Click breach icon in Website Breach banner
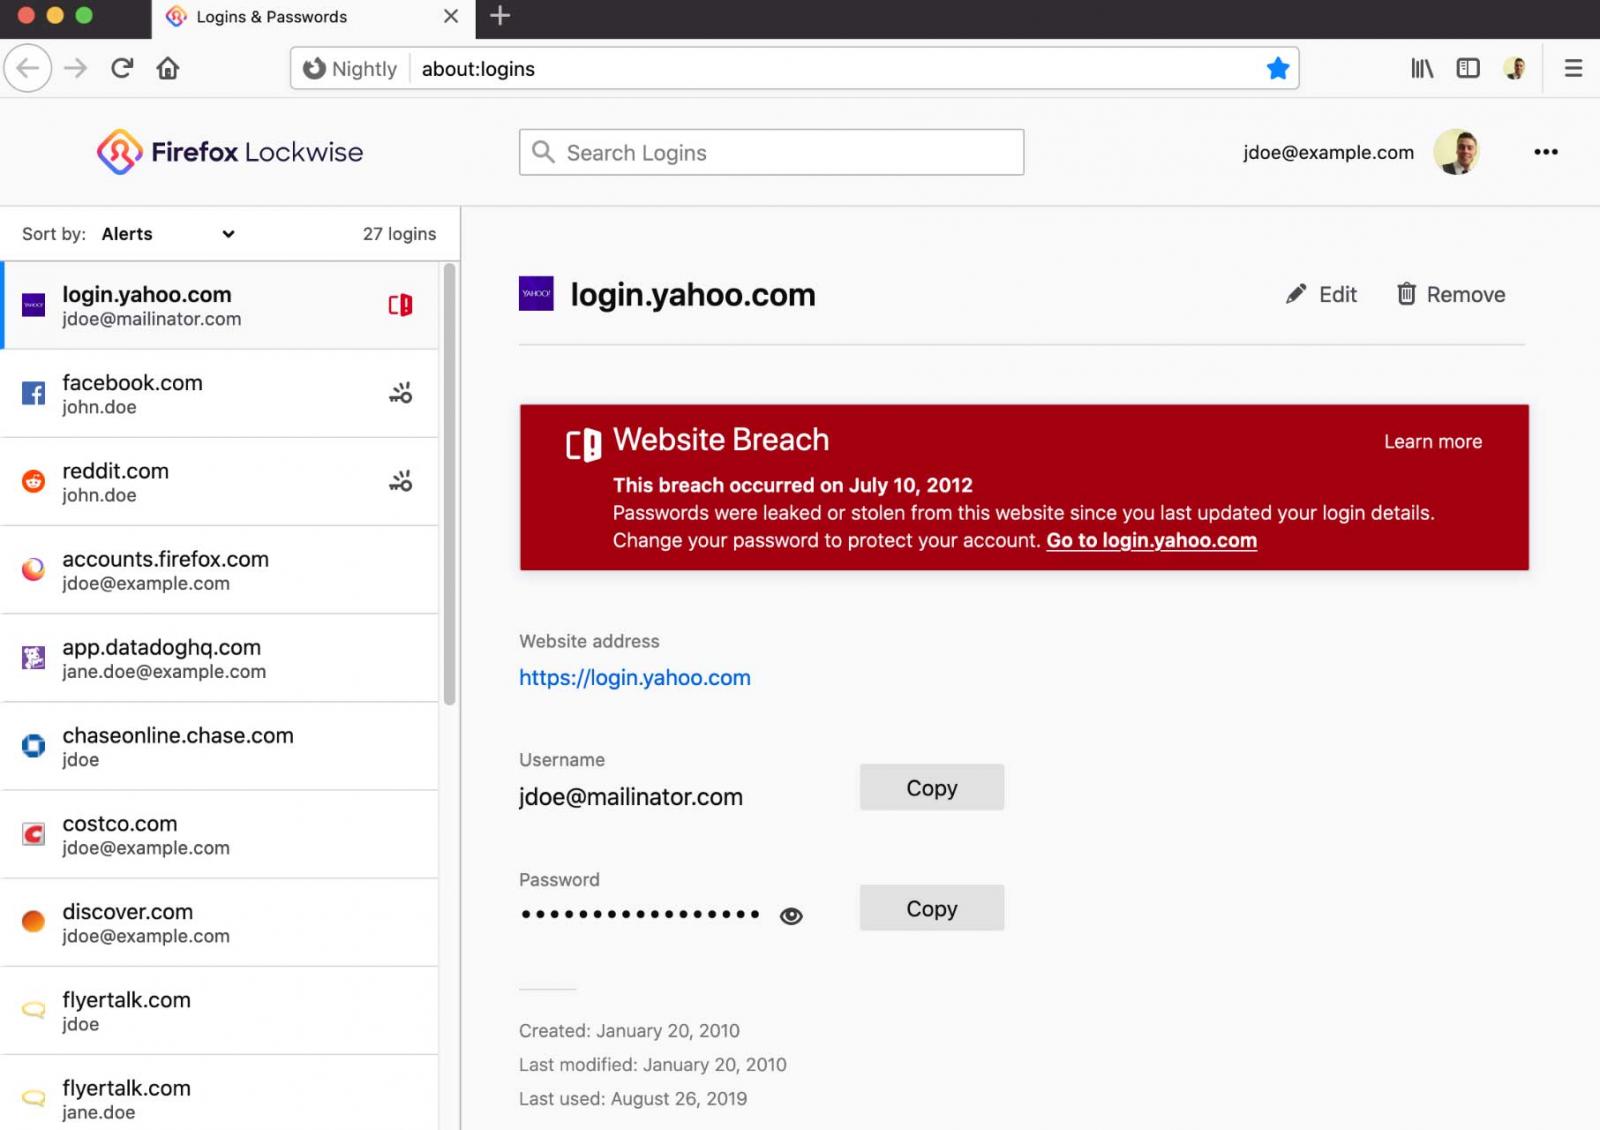1600x1130 pixels. [583, 444]
